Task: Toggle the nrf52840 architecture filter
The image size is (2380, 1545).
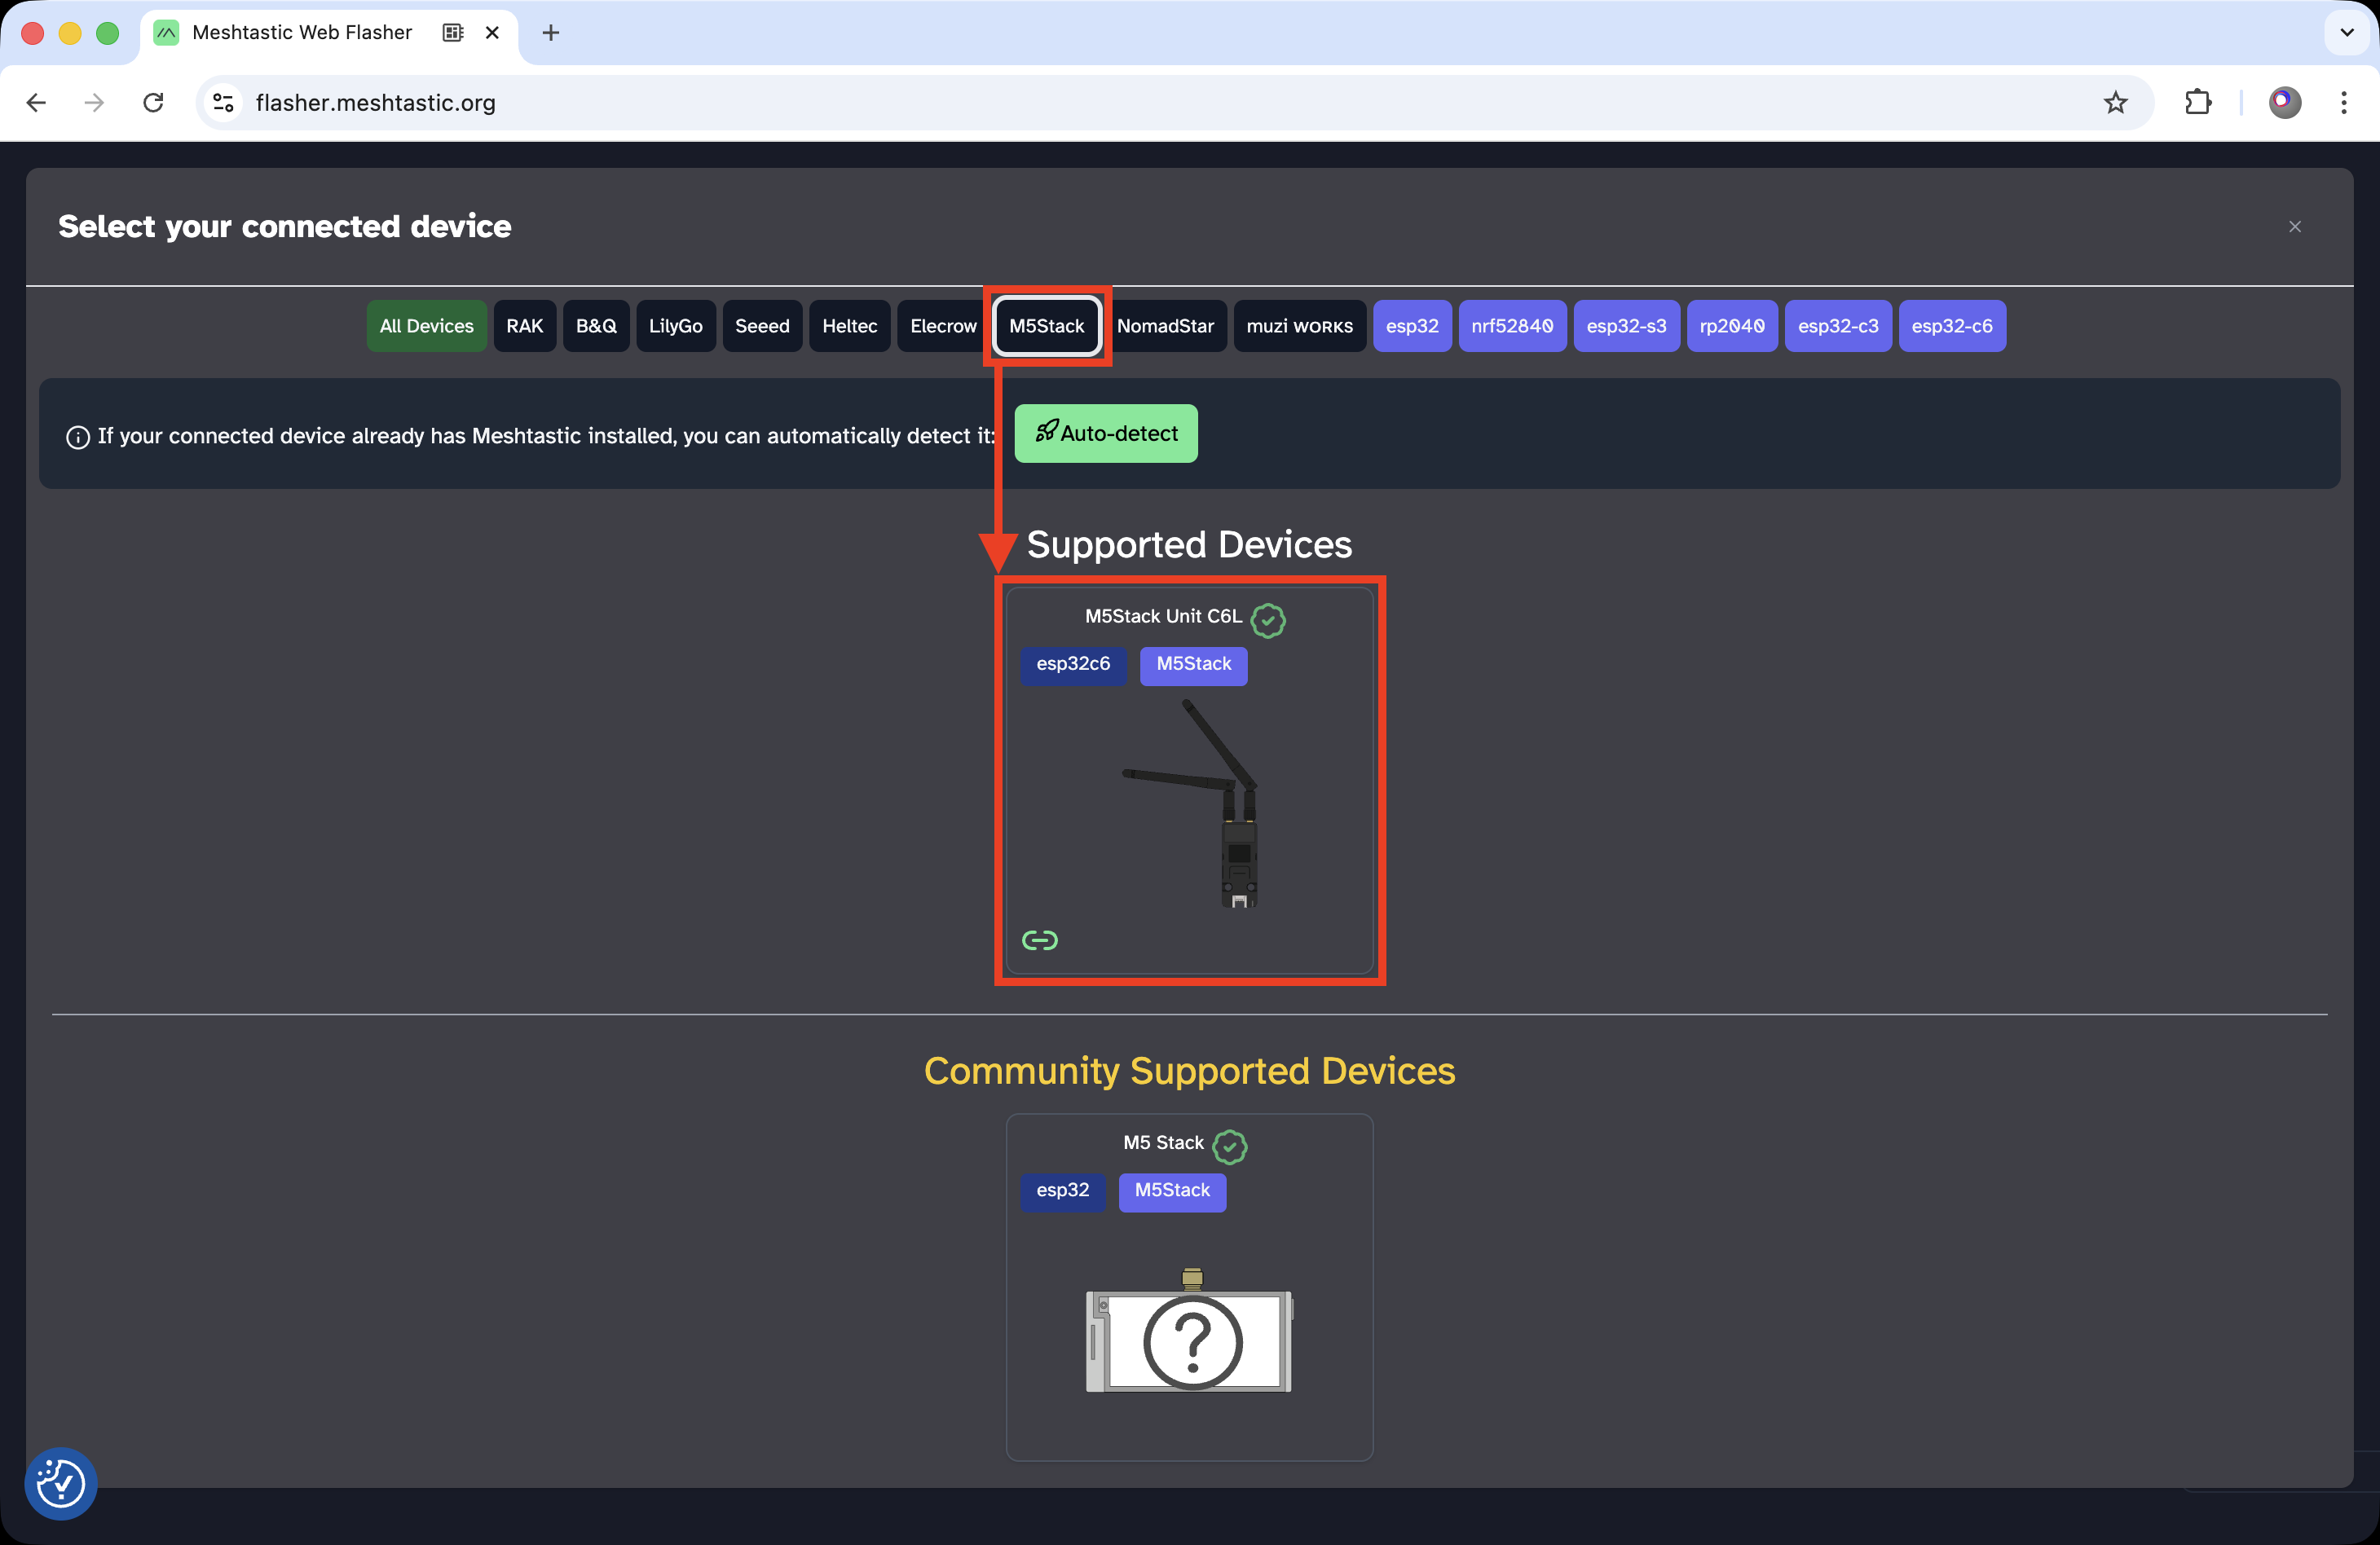Action: (1511, 326)
